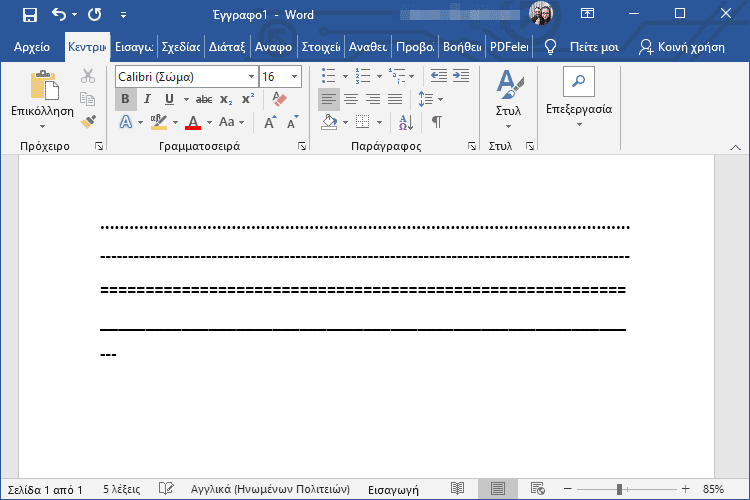This screenshot has width=750, height=500.
Task: Open the Διάταξη ribbon tab
Action: tap(227, 47)
